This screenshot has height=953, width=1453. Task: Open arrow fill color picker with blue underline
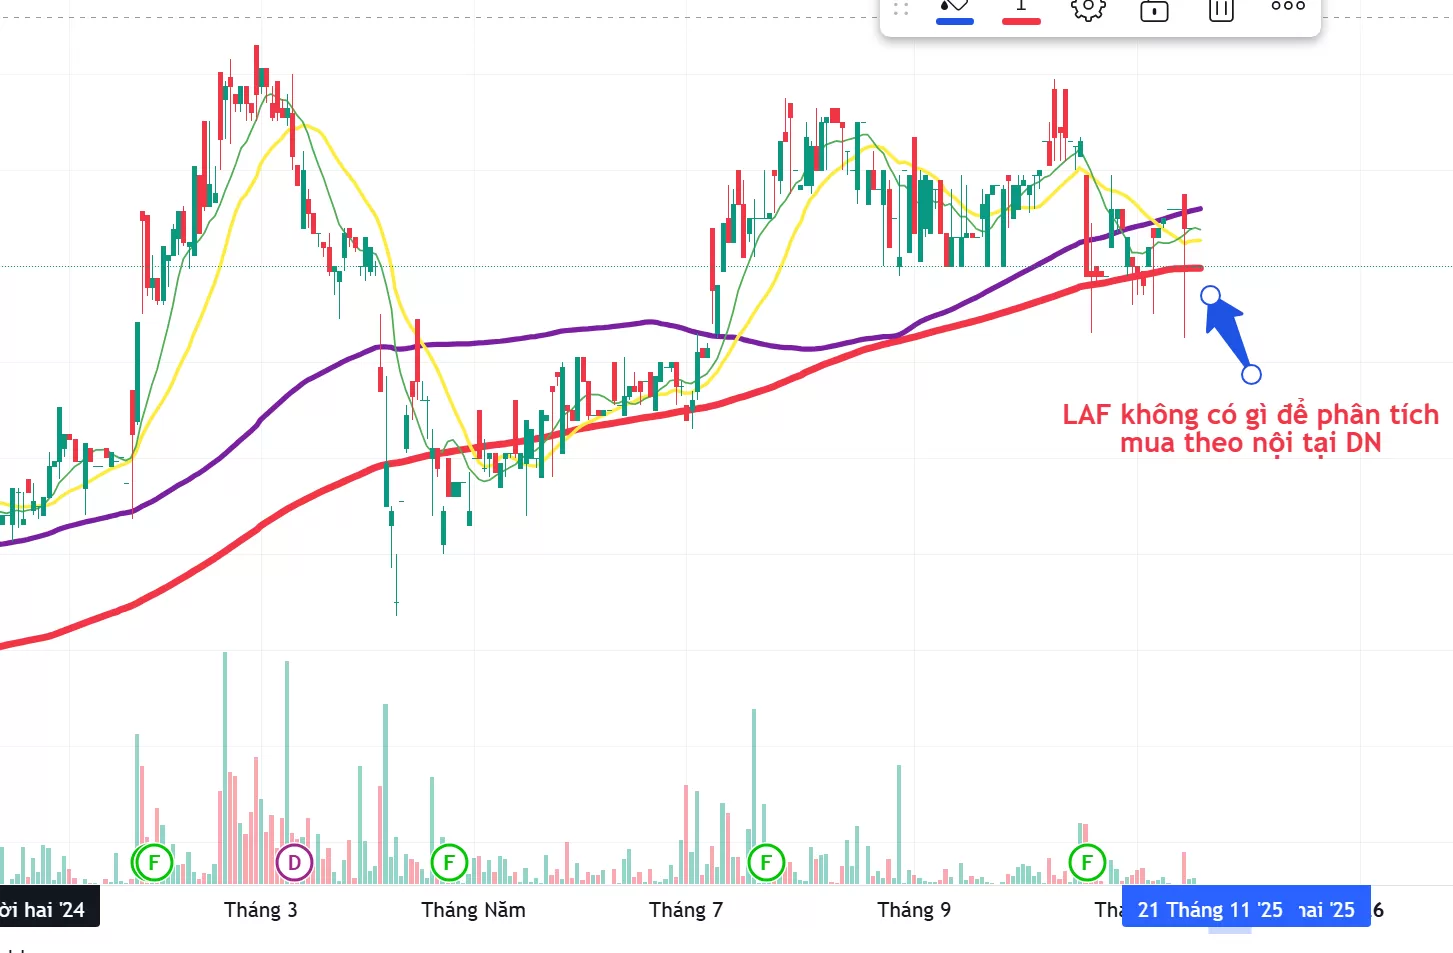(954, 8)
